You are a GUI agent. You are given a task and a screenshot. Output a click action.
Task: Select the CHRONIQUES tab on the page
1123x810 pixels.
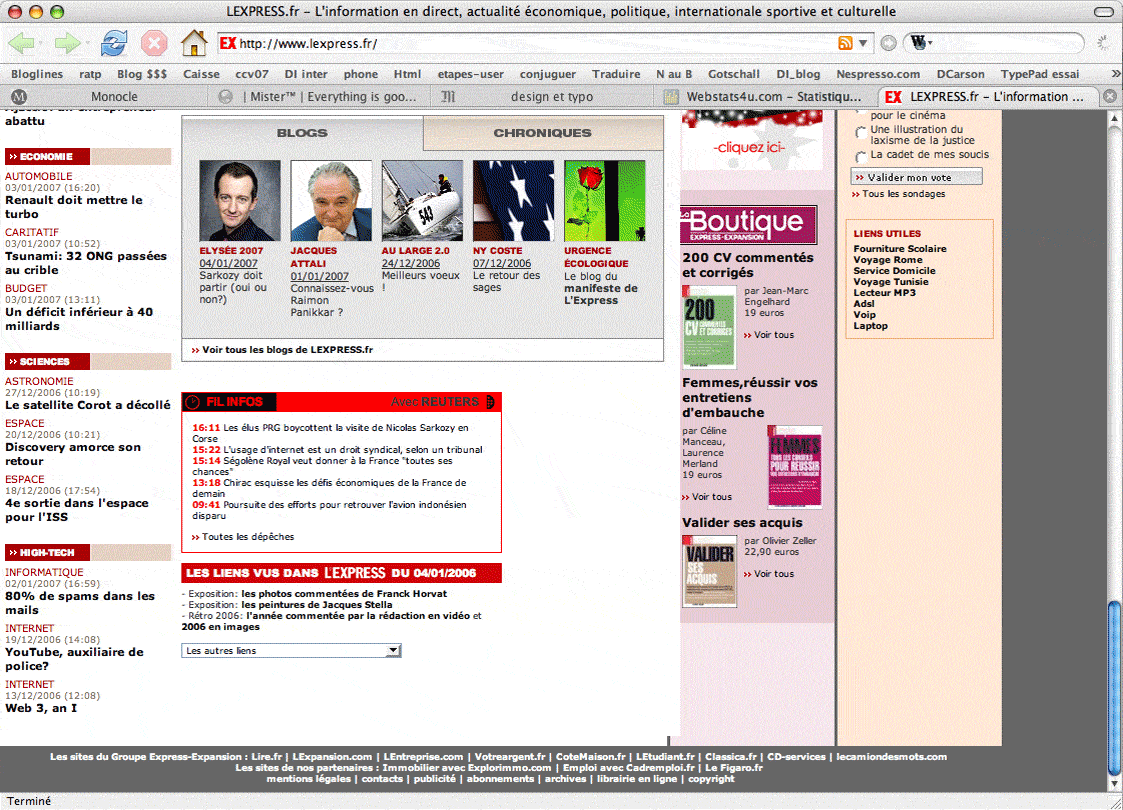click(x=543, y=133)
